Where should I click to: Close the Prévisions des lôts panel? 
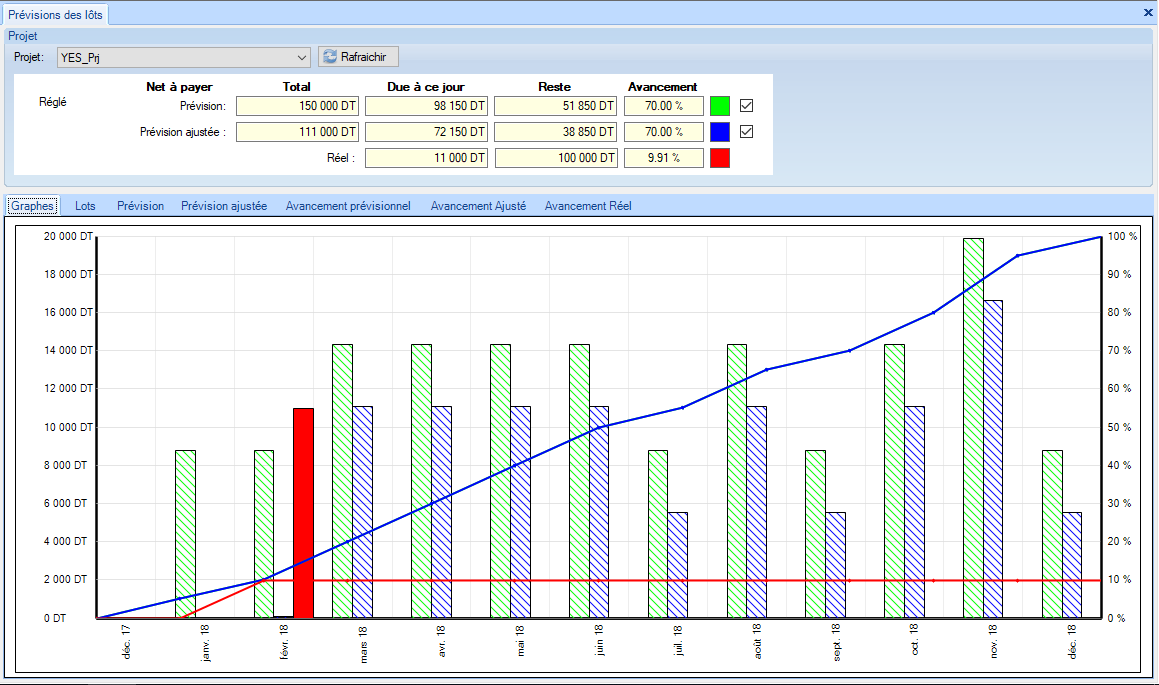[x=1147, y=13]
